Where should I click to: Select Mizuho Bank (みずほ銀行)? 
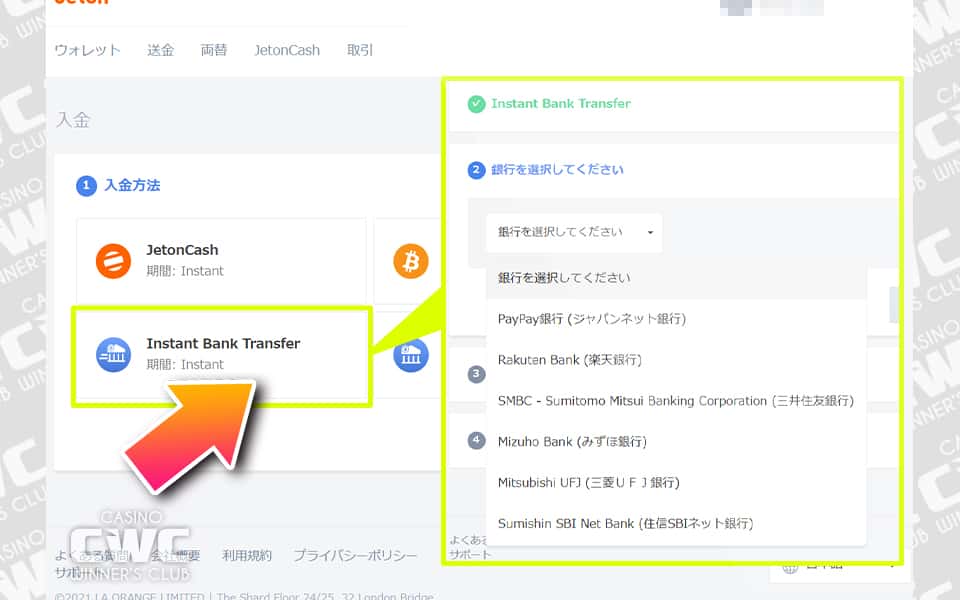point(676,442)
